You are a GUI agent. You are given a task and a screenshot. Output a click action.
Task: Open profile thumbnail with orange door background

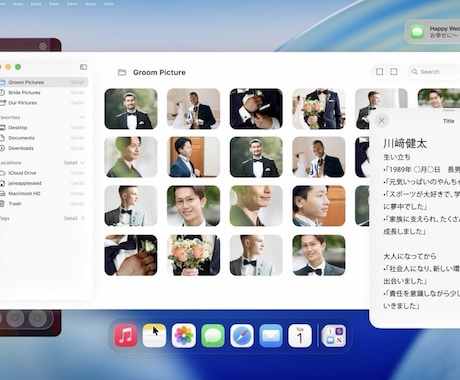[319, 206]
